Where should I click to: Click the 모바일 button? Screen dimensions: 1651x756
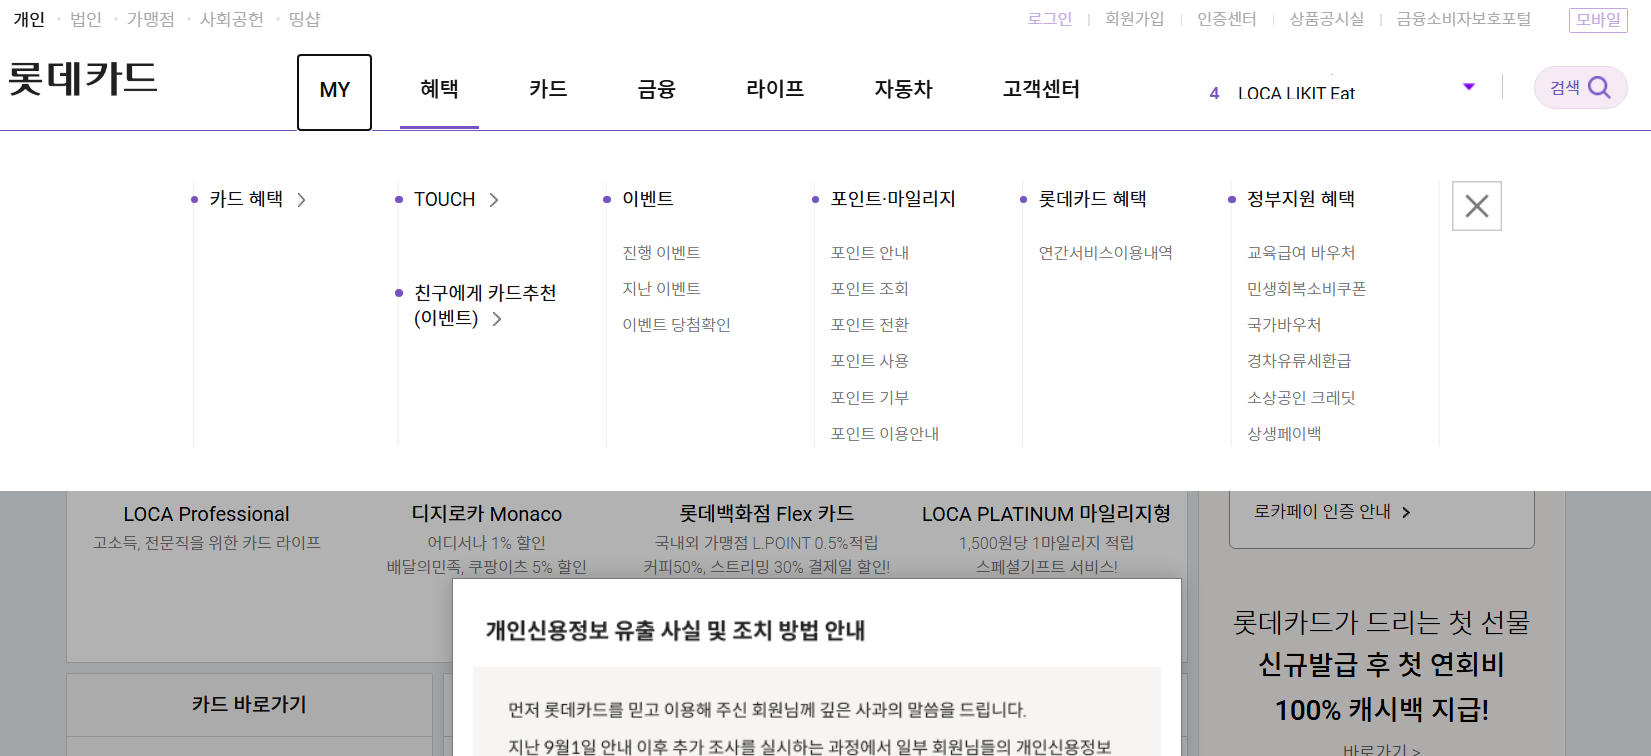pyautogui.click(x=1598, y=20)
